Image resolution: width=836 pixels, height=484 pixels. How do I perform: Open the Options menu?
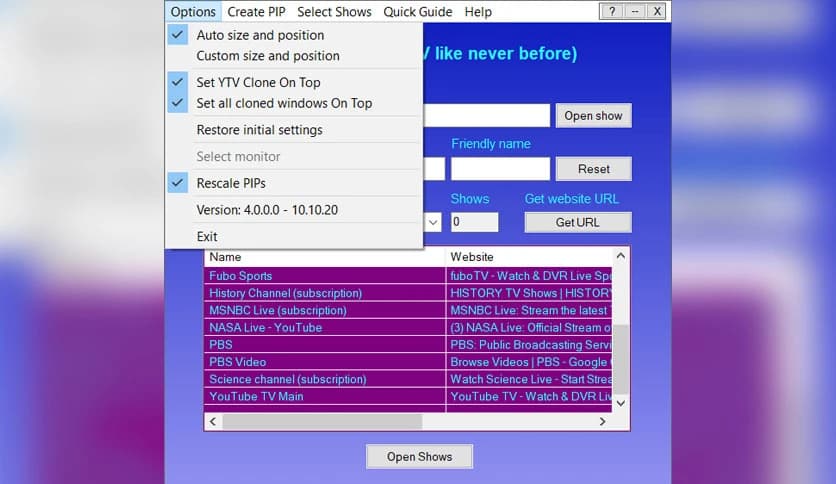pyautogui.click(x=192, y=11)
